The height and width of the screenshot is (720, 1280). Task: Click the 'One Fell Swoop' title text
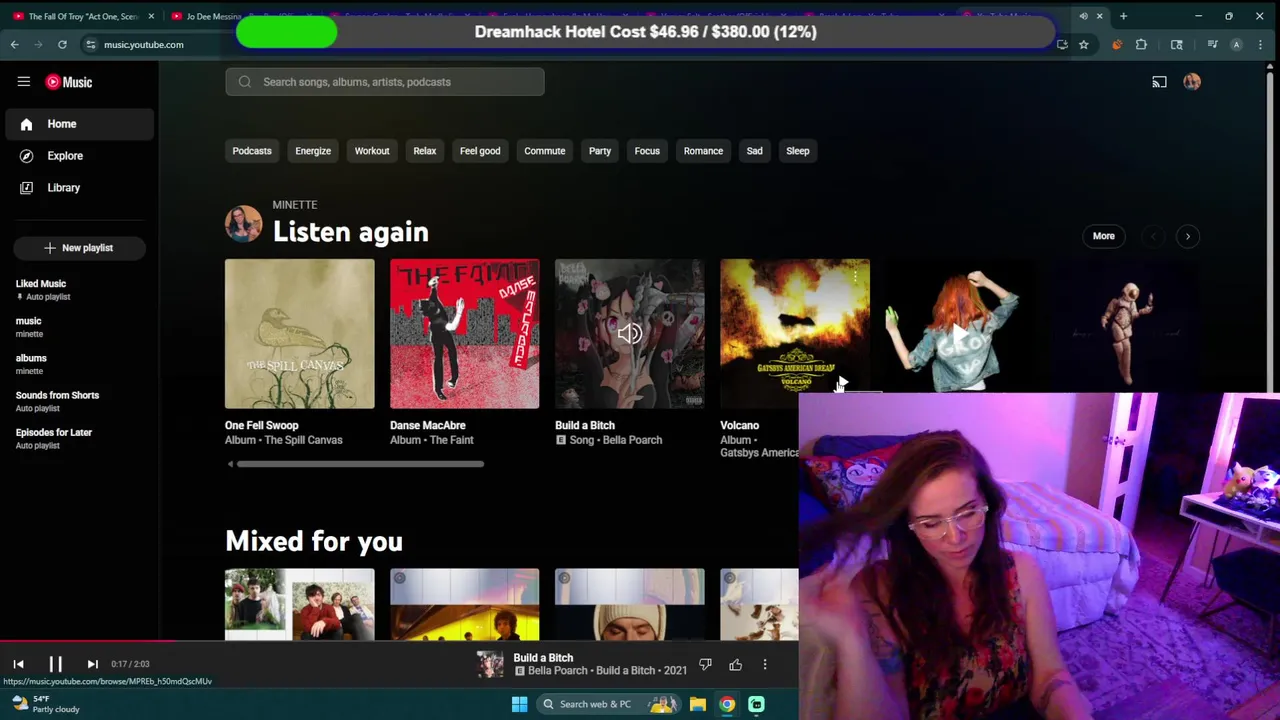tap(261, 425)
